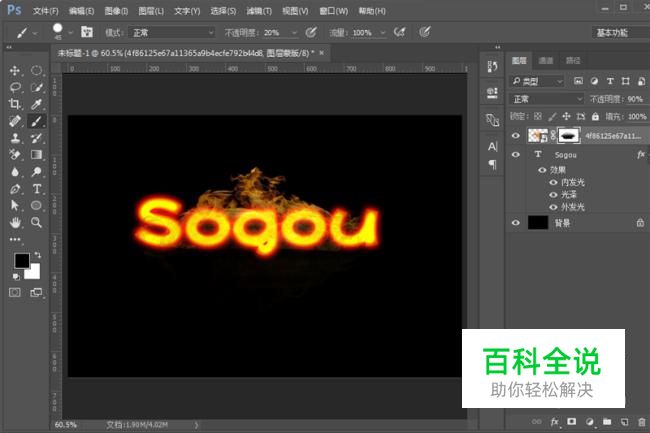Click the add layer mask button
Image resolution: width=650 pixels, height=433 pixels.
click(572, 422)
